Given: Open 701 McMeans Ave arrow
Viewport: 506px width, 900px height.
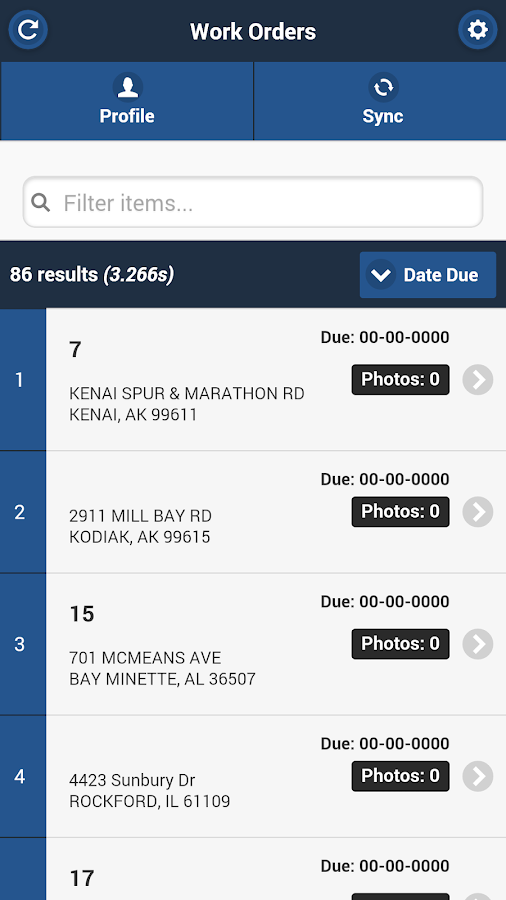Looking at the screenshot, I should (x=477, y=644).
